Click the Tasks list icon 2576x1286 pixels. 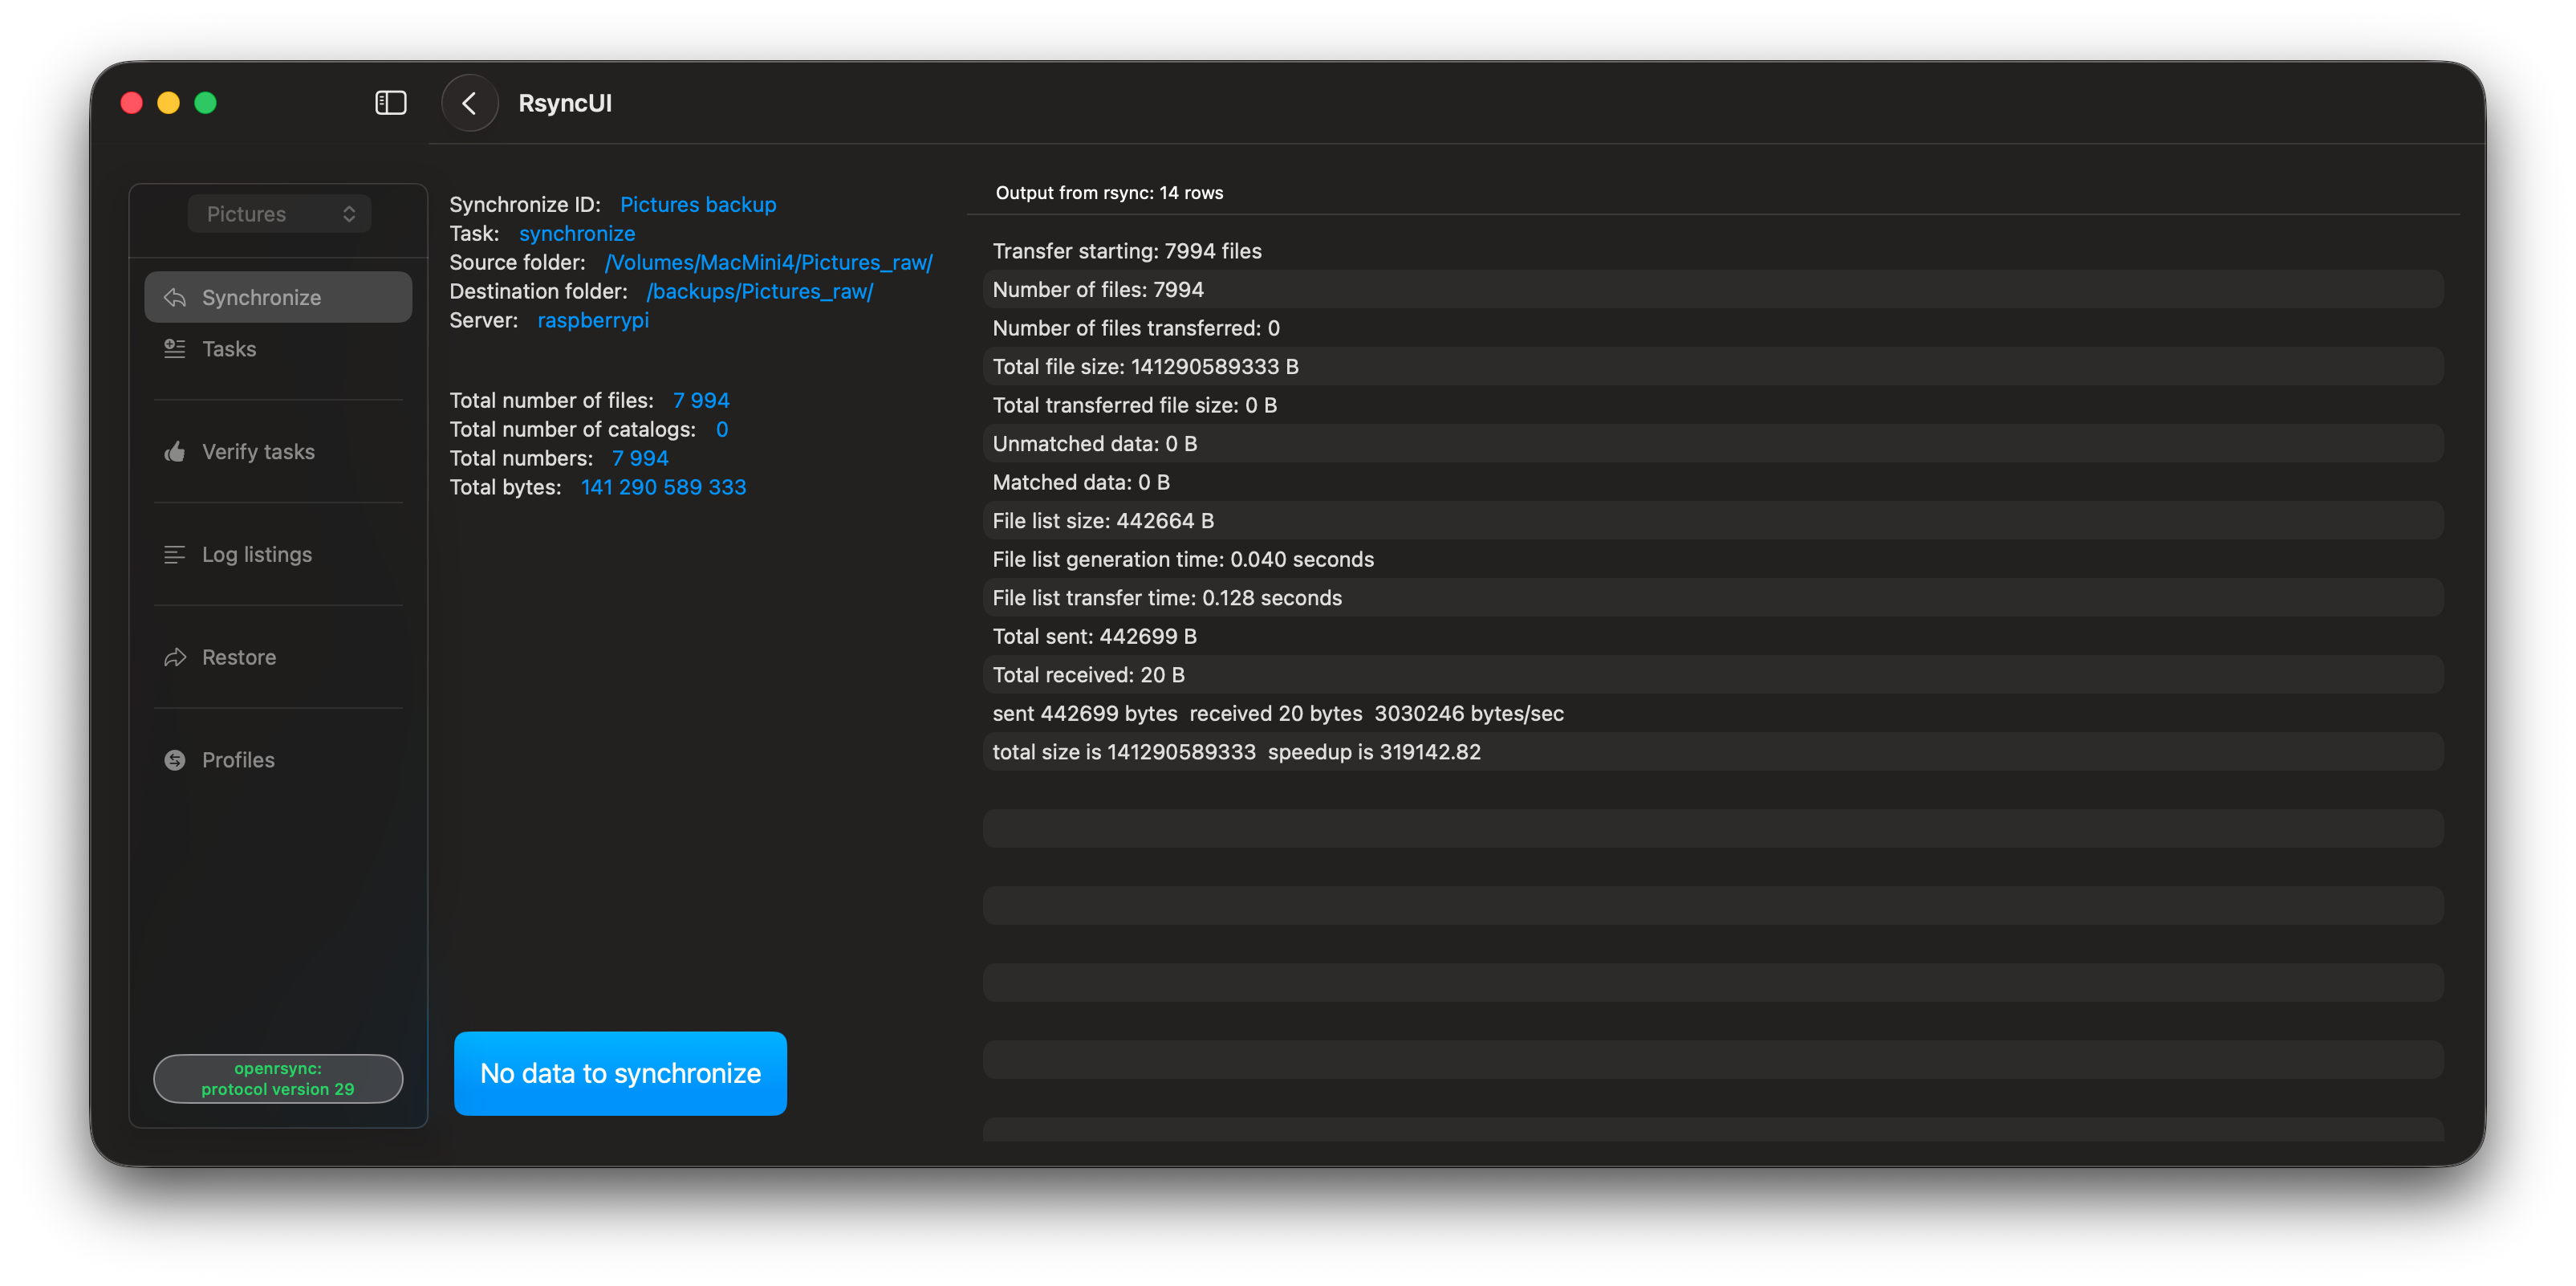(x=175, y=349)
